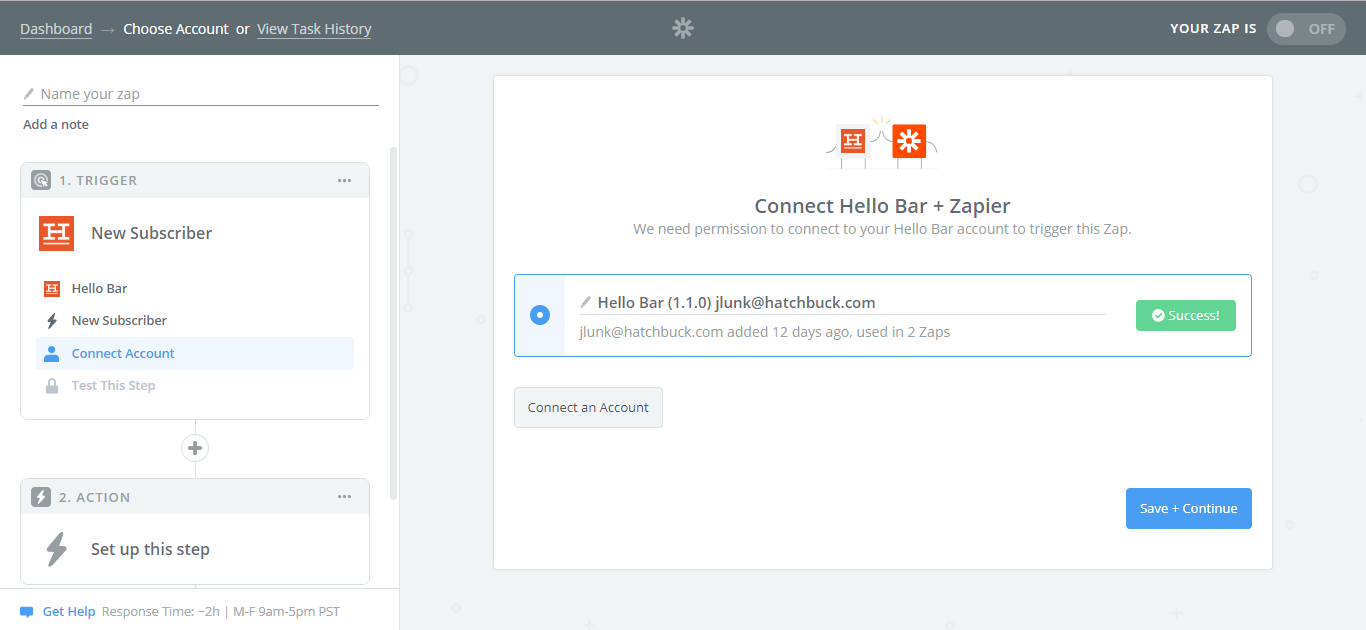Select the jlunk@hatchbuck.com account radio button
Image resolution: width=1366 pixels, height=630 pixels.
[539, 314]
